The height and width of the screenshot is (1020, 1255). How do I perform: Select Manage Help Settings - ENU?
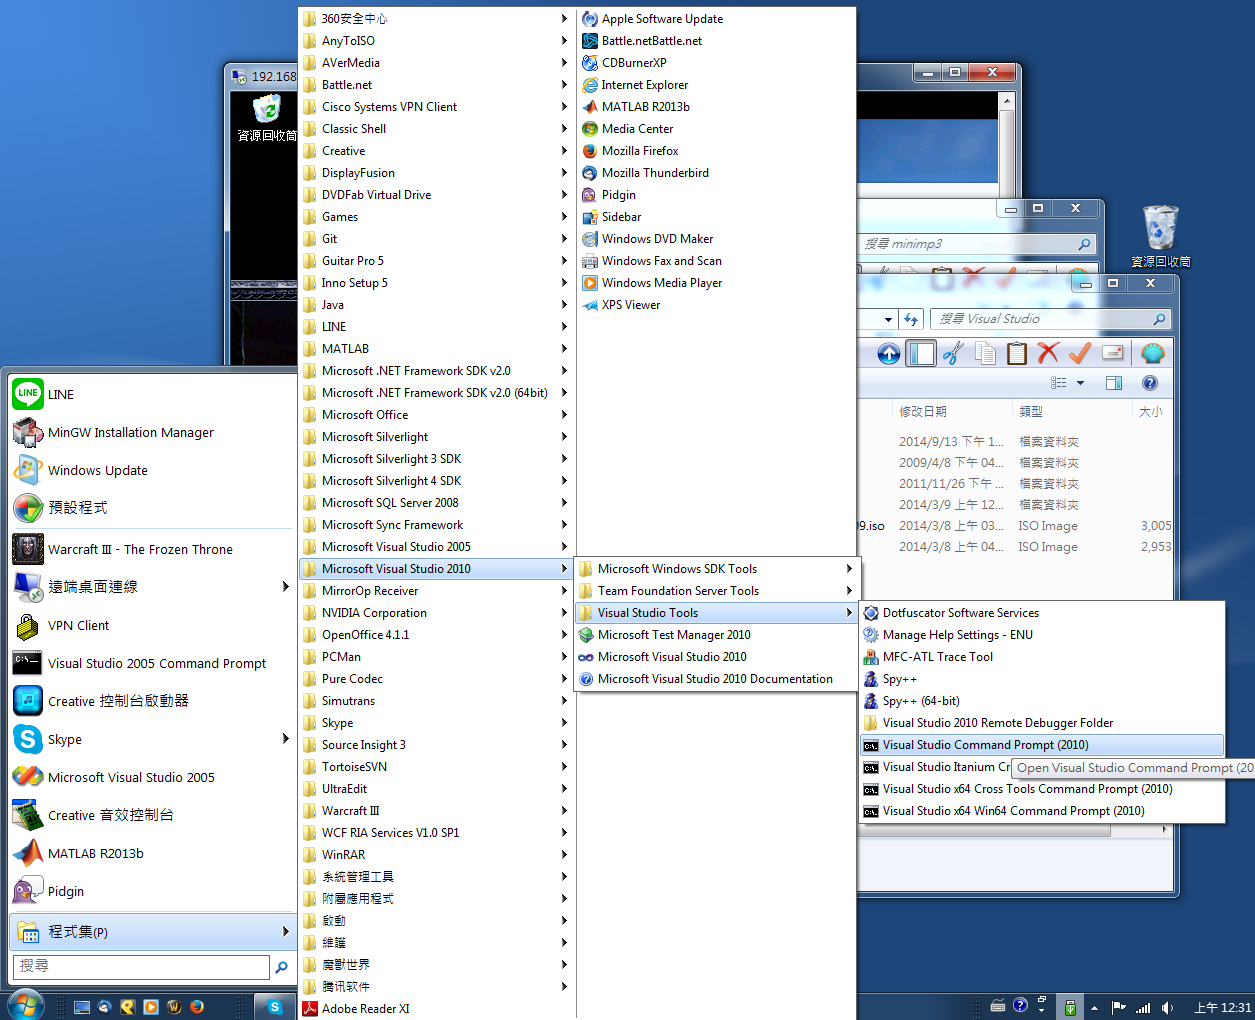click(x=1041, y=635)
